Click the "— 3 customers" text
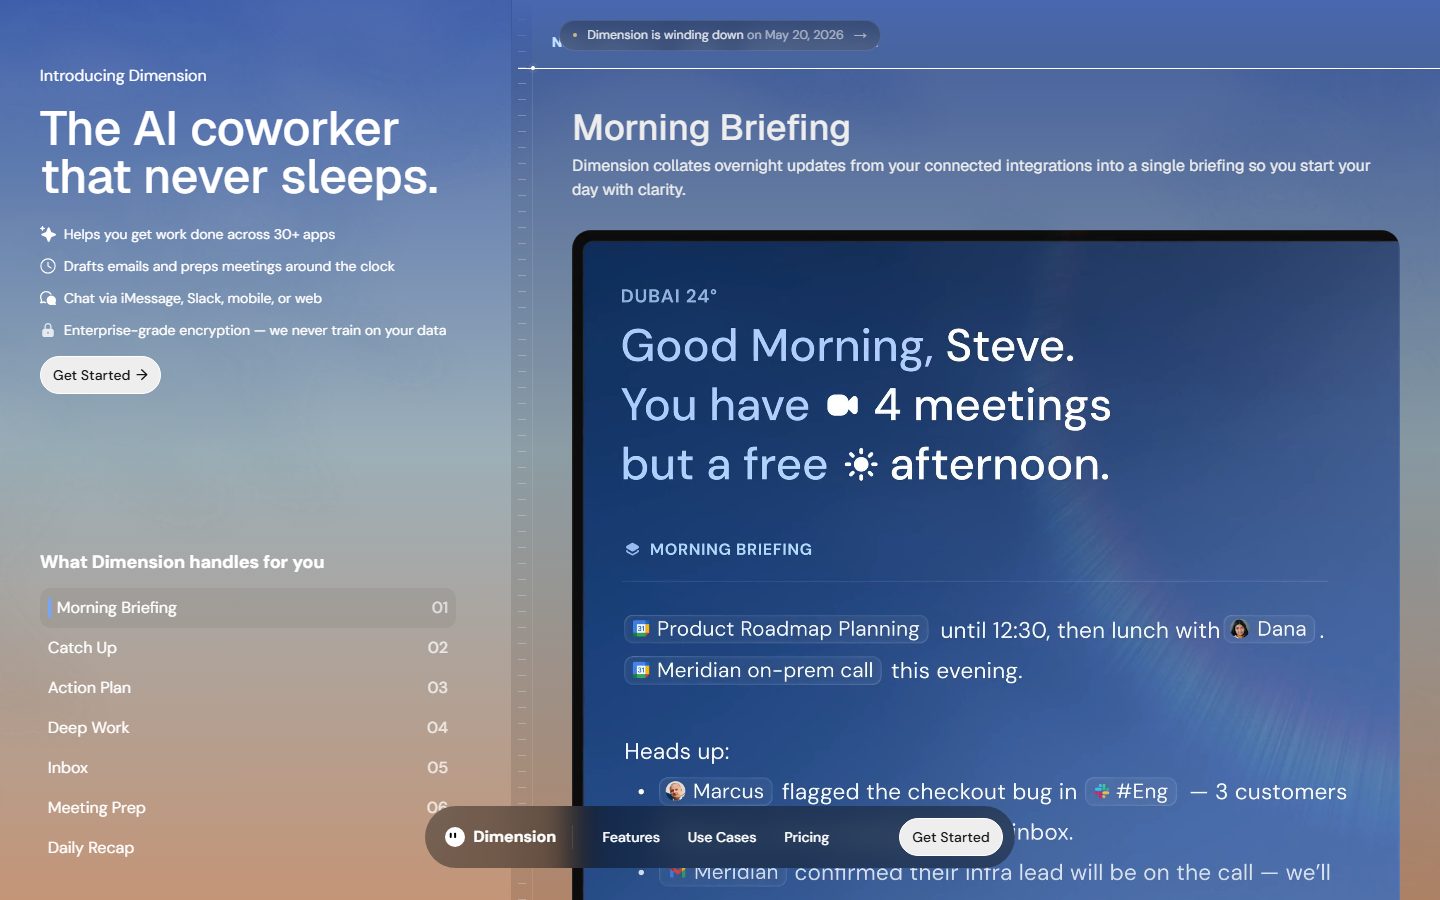This screenshot has height=900, width=1440. [1269, 792]
